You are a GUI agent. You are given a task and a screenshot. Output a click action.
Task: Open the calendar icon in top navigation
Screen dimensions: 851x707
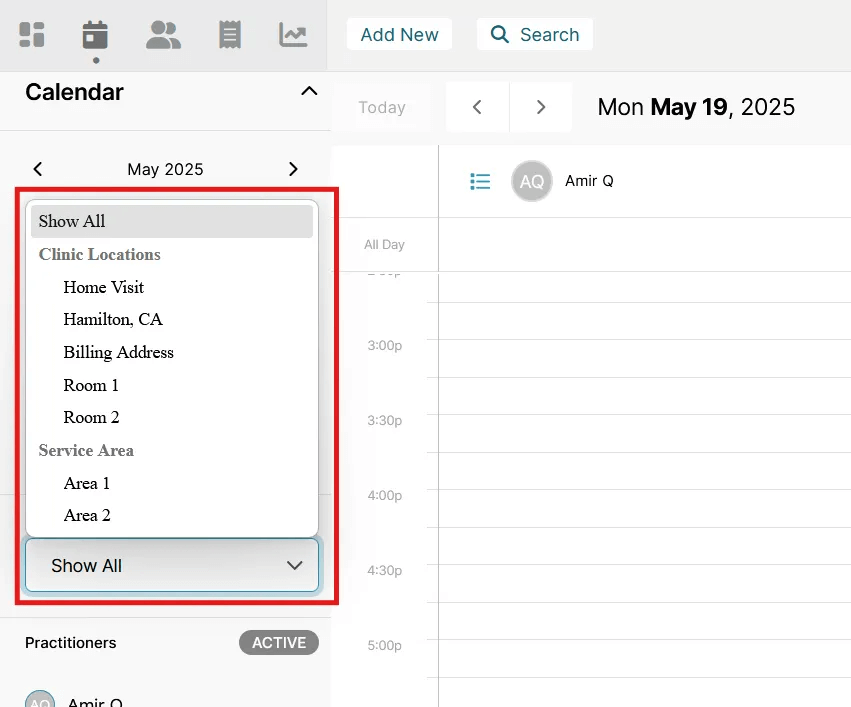pos(95,35)
